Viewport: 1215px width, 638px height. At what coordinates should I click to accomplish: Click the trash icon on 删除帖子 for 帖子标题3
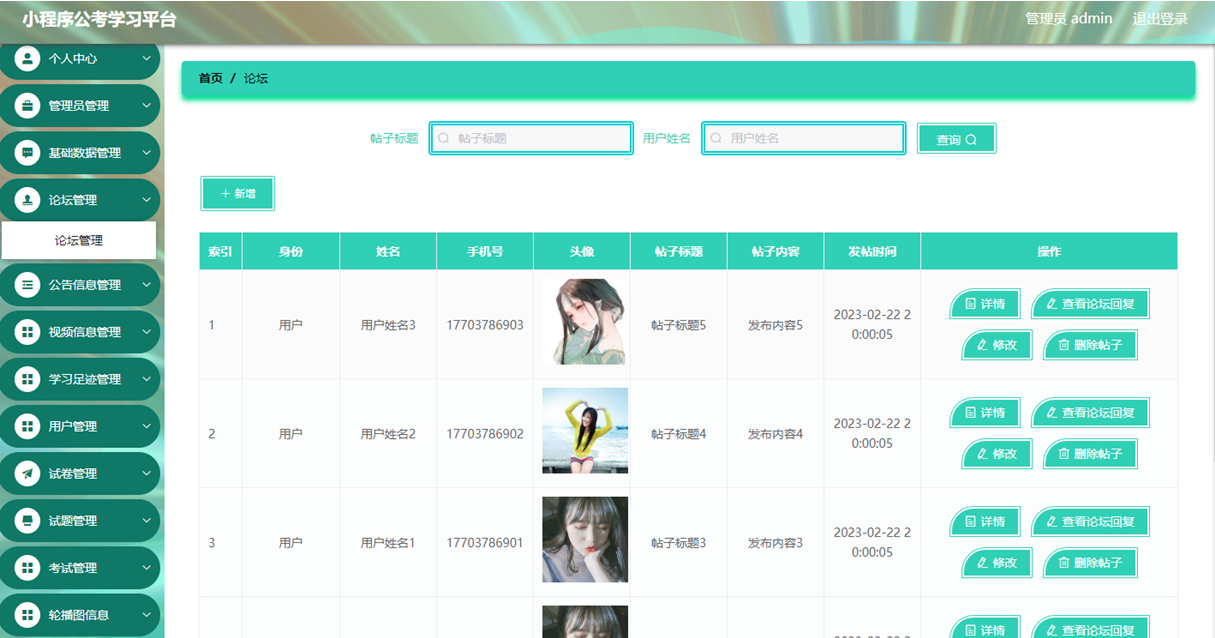pos(1063,562)
